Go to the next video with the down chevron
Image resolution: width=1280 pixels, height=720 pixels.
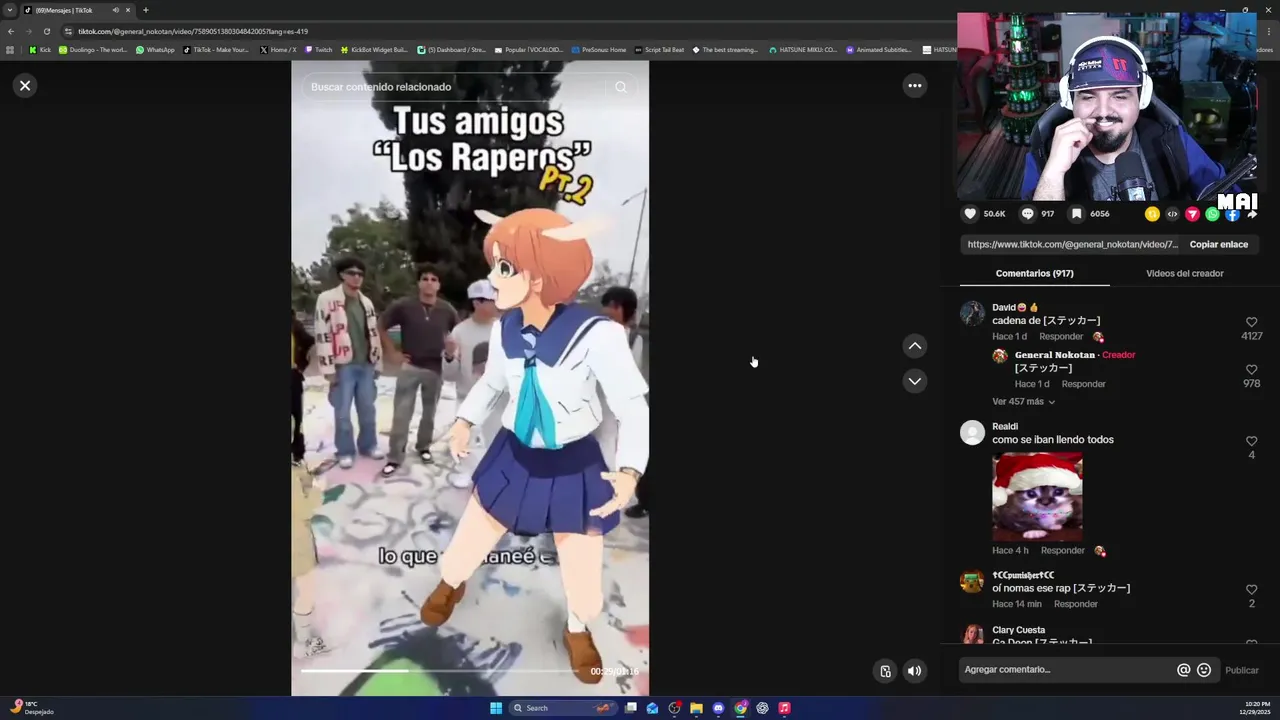pyautogui.click(x=914, y=381)
